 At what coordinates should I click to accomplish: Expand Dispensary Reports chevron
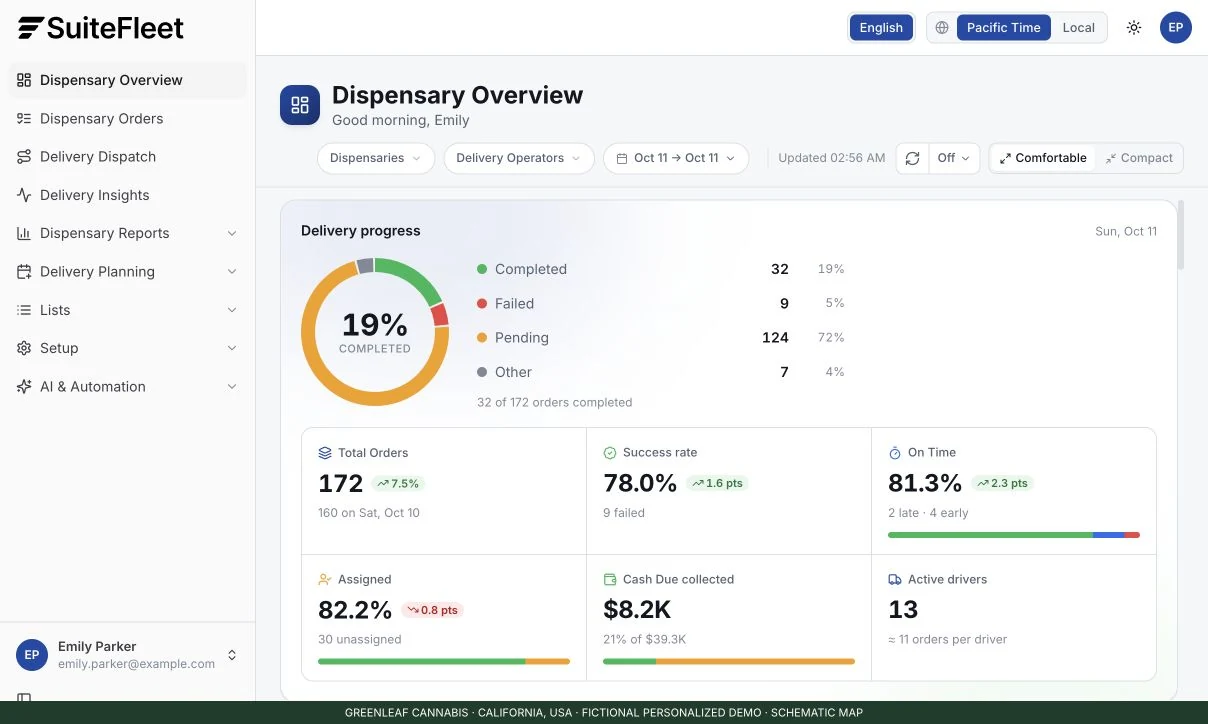[232, 233]
